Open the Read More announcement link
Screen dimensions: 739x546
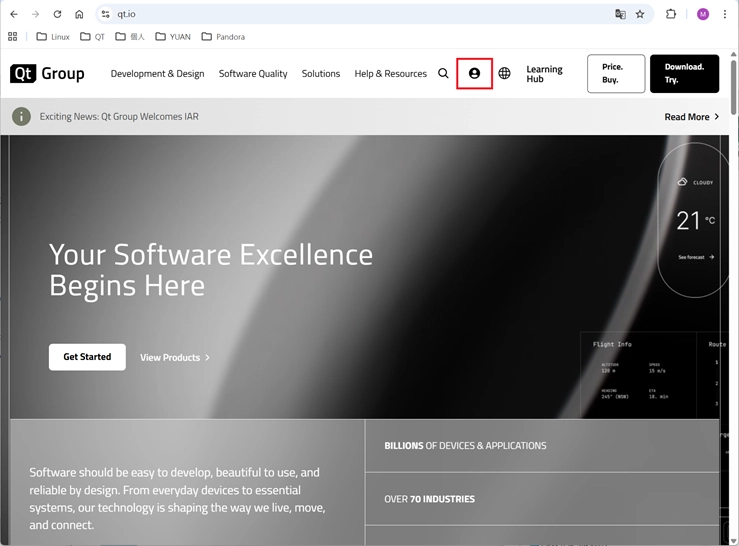tap(691, 117)
